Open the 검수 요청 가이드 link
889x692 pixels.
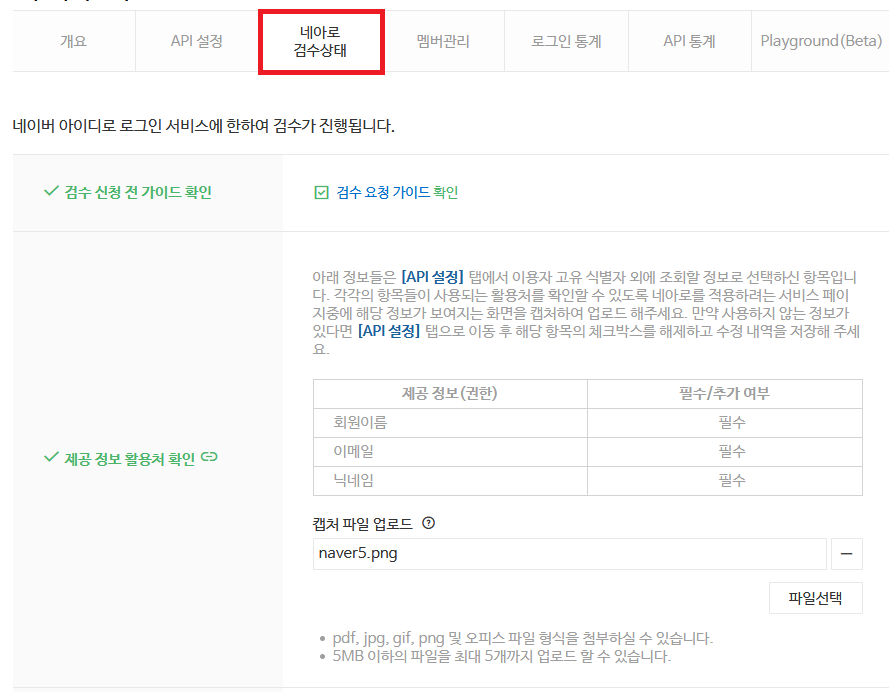click(383, 193)
